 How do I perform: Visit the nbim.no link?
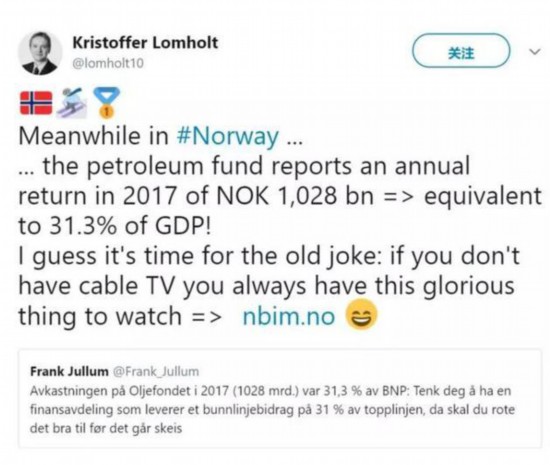[x=289, y=316]
